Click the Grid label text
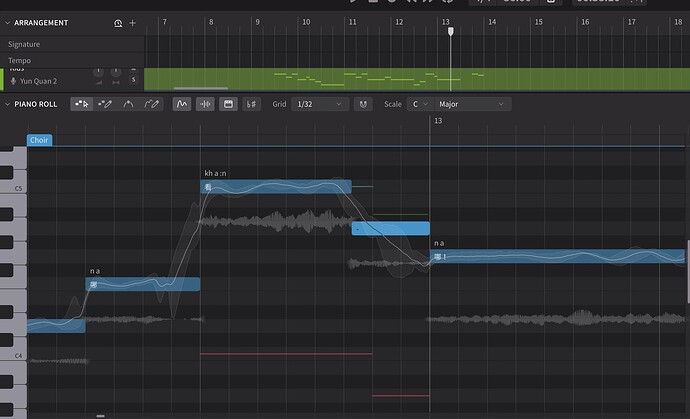The height and width of the screenshot is (419, 690). coord(279,104)
